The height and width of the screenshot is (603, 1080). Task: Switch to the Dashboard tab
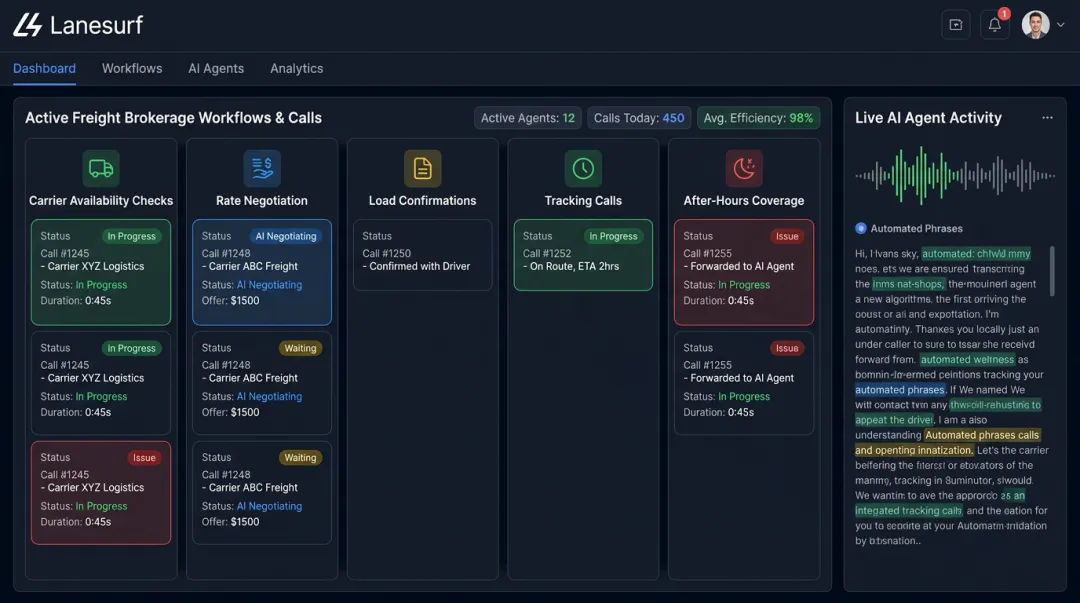pyautogui.click(x=44, y=69)
